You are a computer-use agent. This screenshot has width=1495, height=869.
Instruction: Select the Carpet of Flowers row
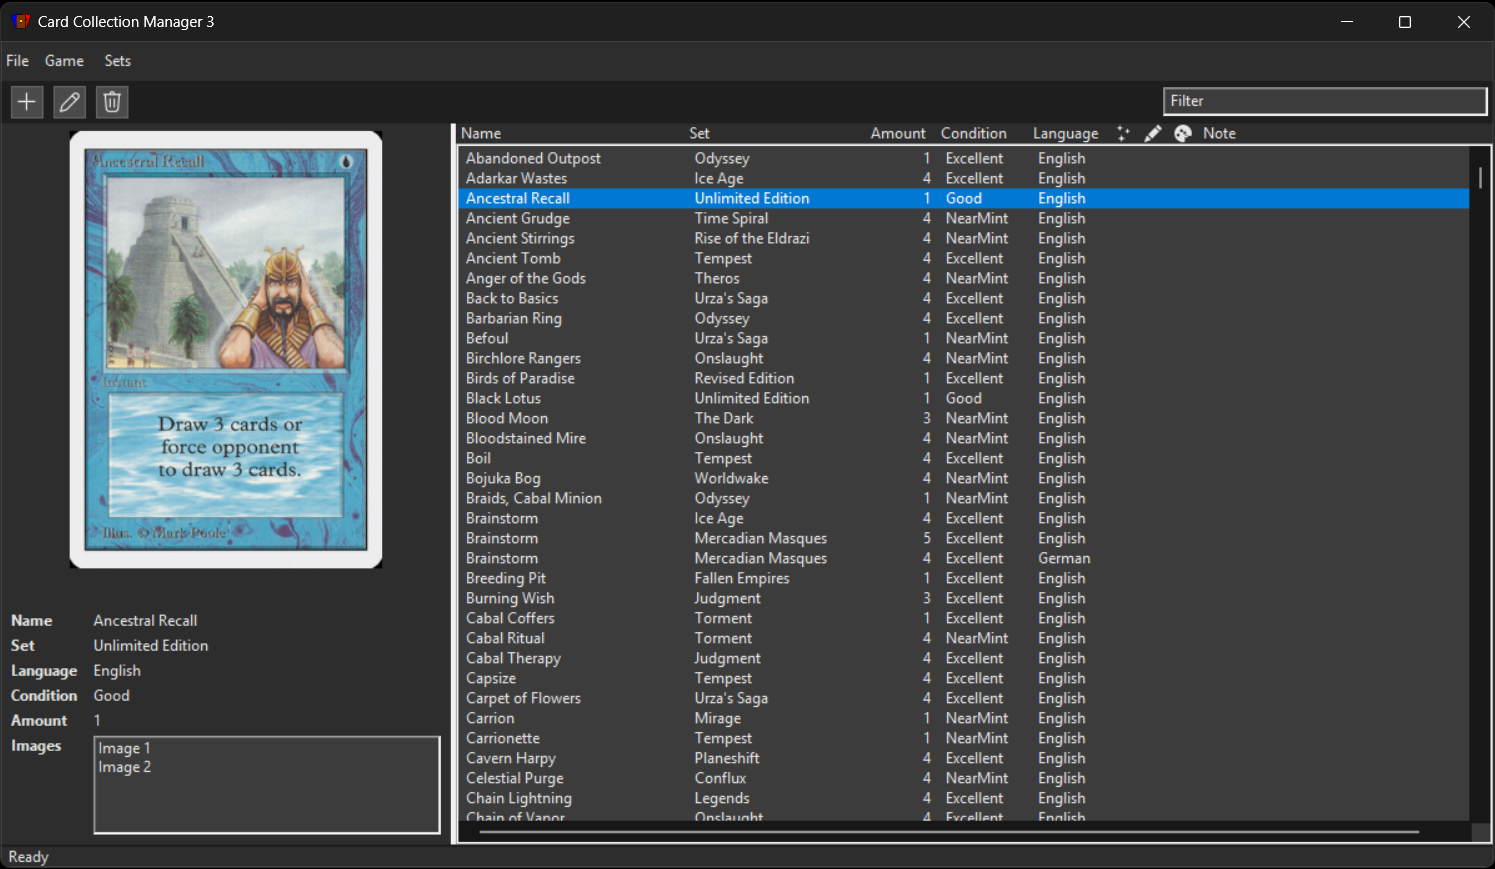964,698
